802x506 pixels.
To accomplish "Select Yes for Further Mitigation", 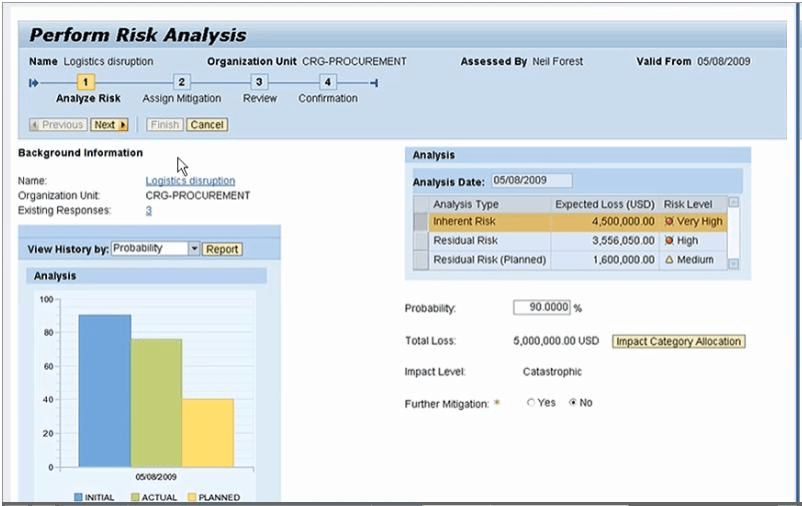I will 531,403.
